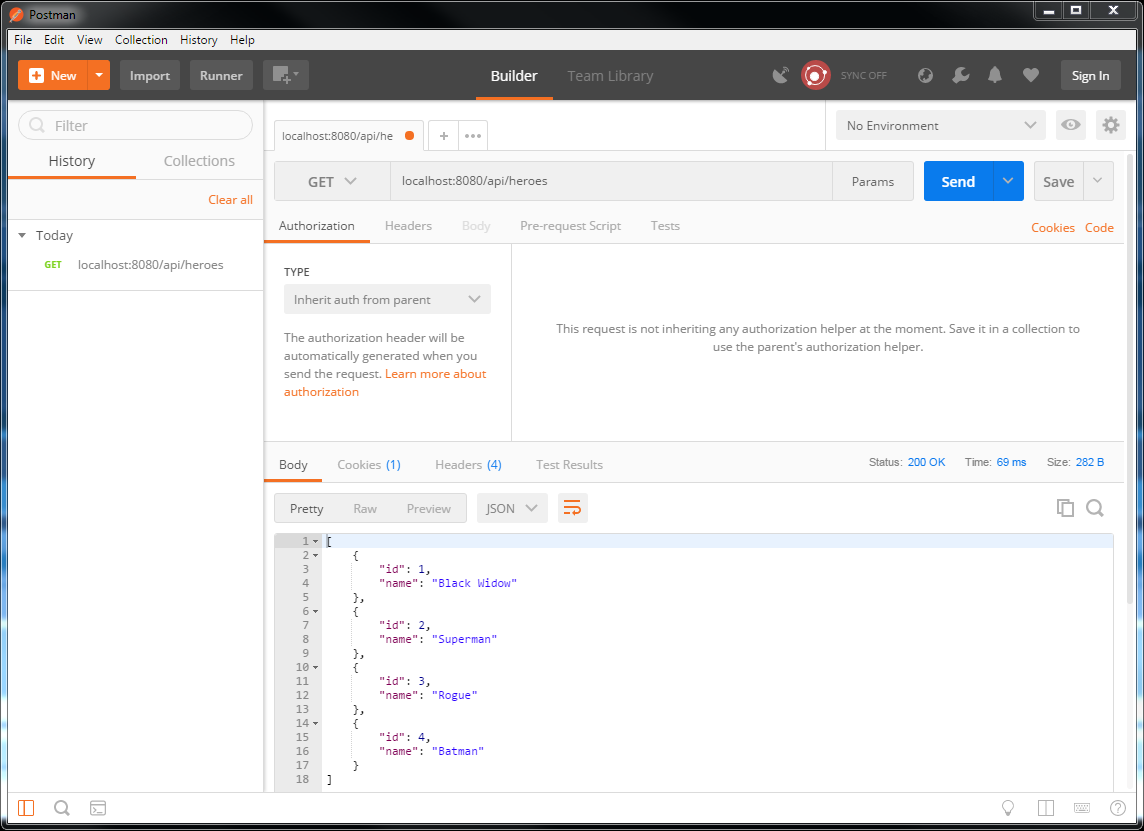Fold line 2 object in response

pos(315,555)
